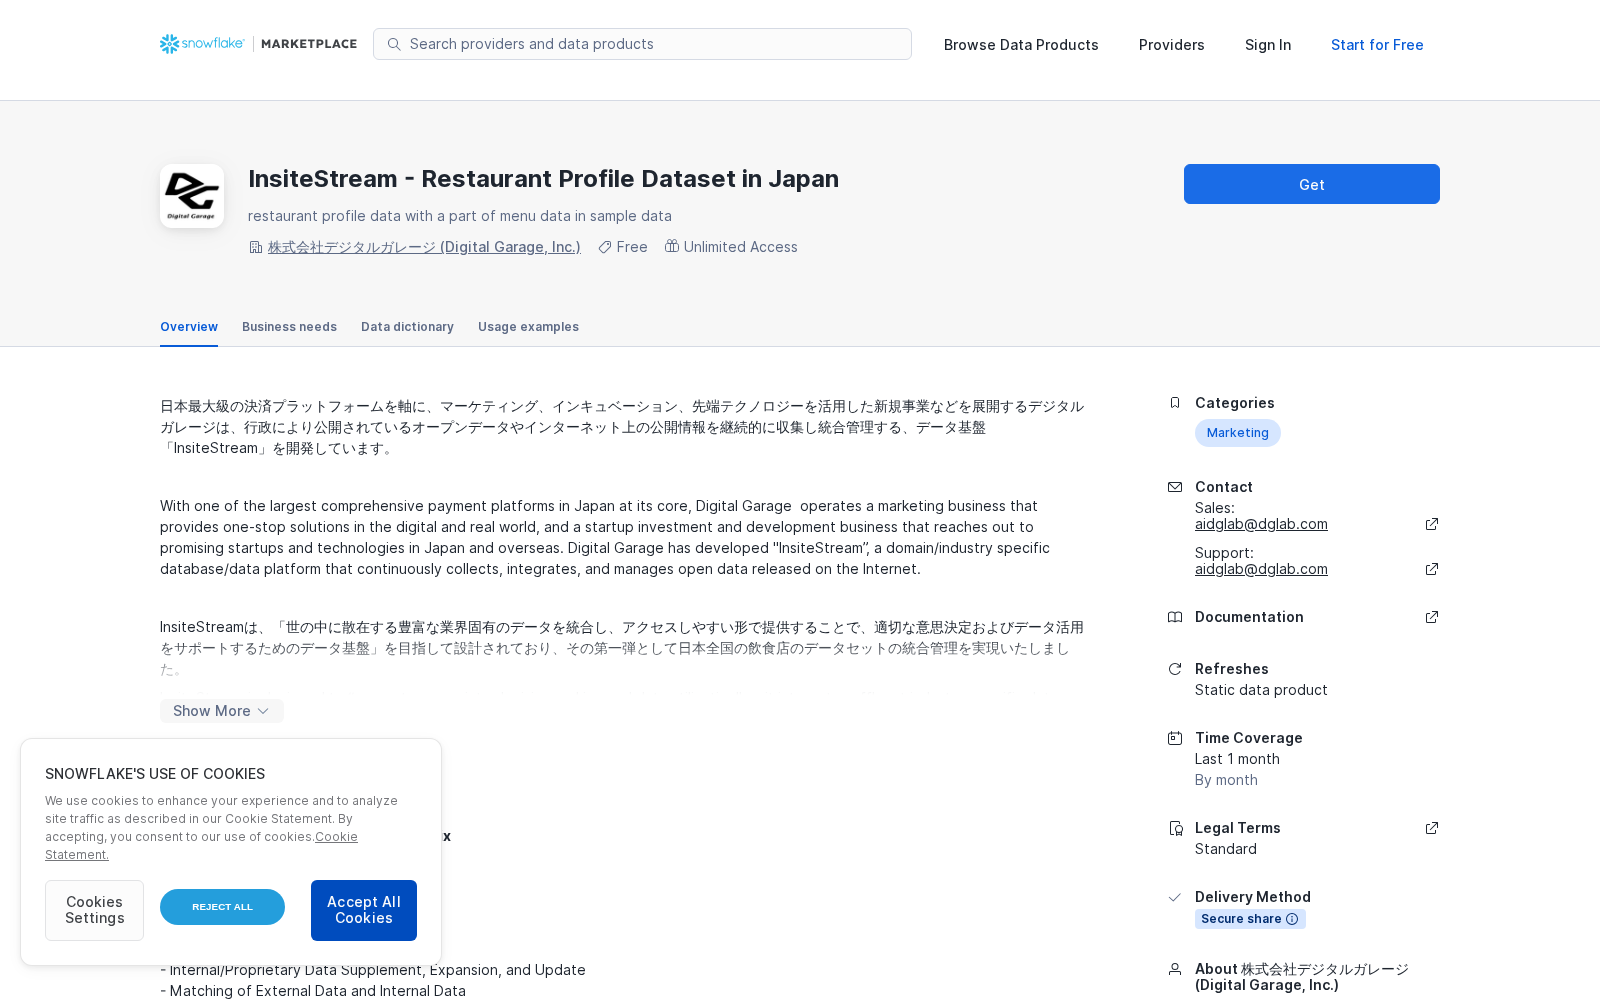Click the Secure share badge
Viewport: 1600px width, 1000px height.
1250,919
